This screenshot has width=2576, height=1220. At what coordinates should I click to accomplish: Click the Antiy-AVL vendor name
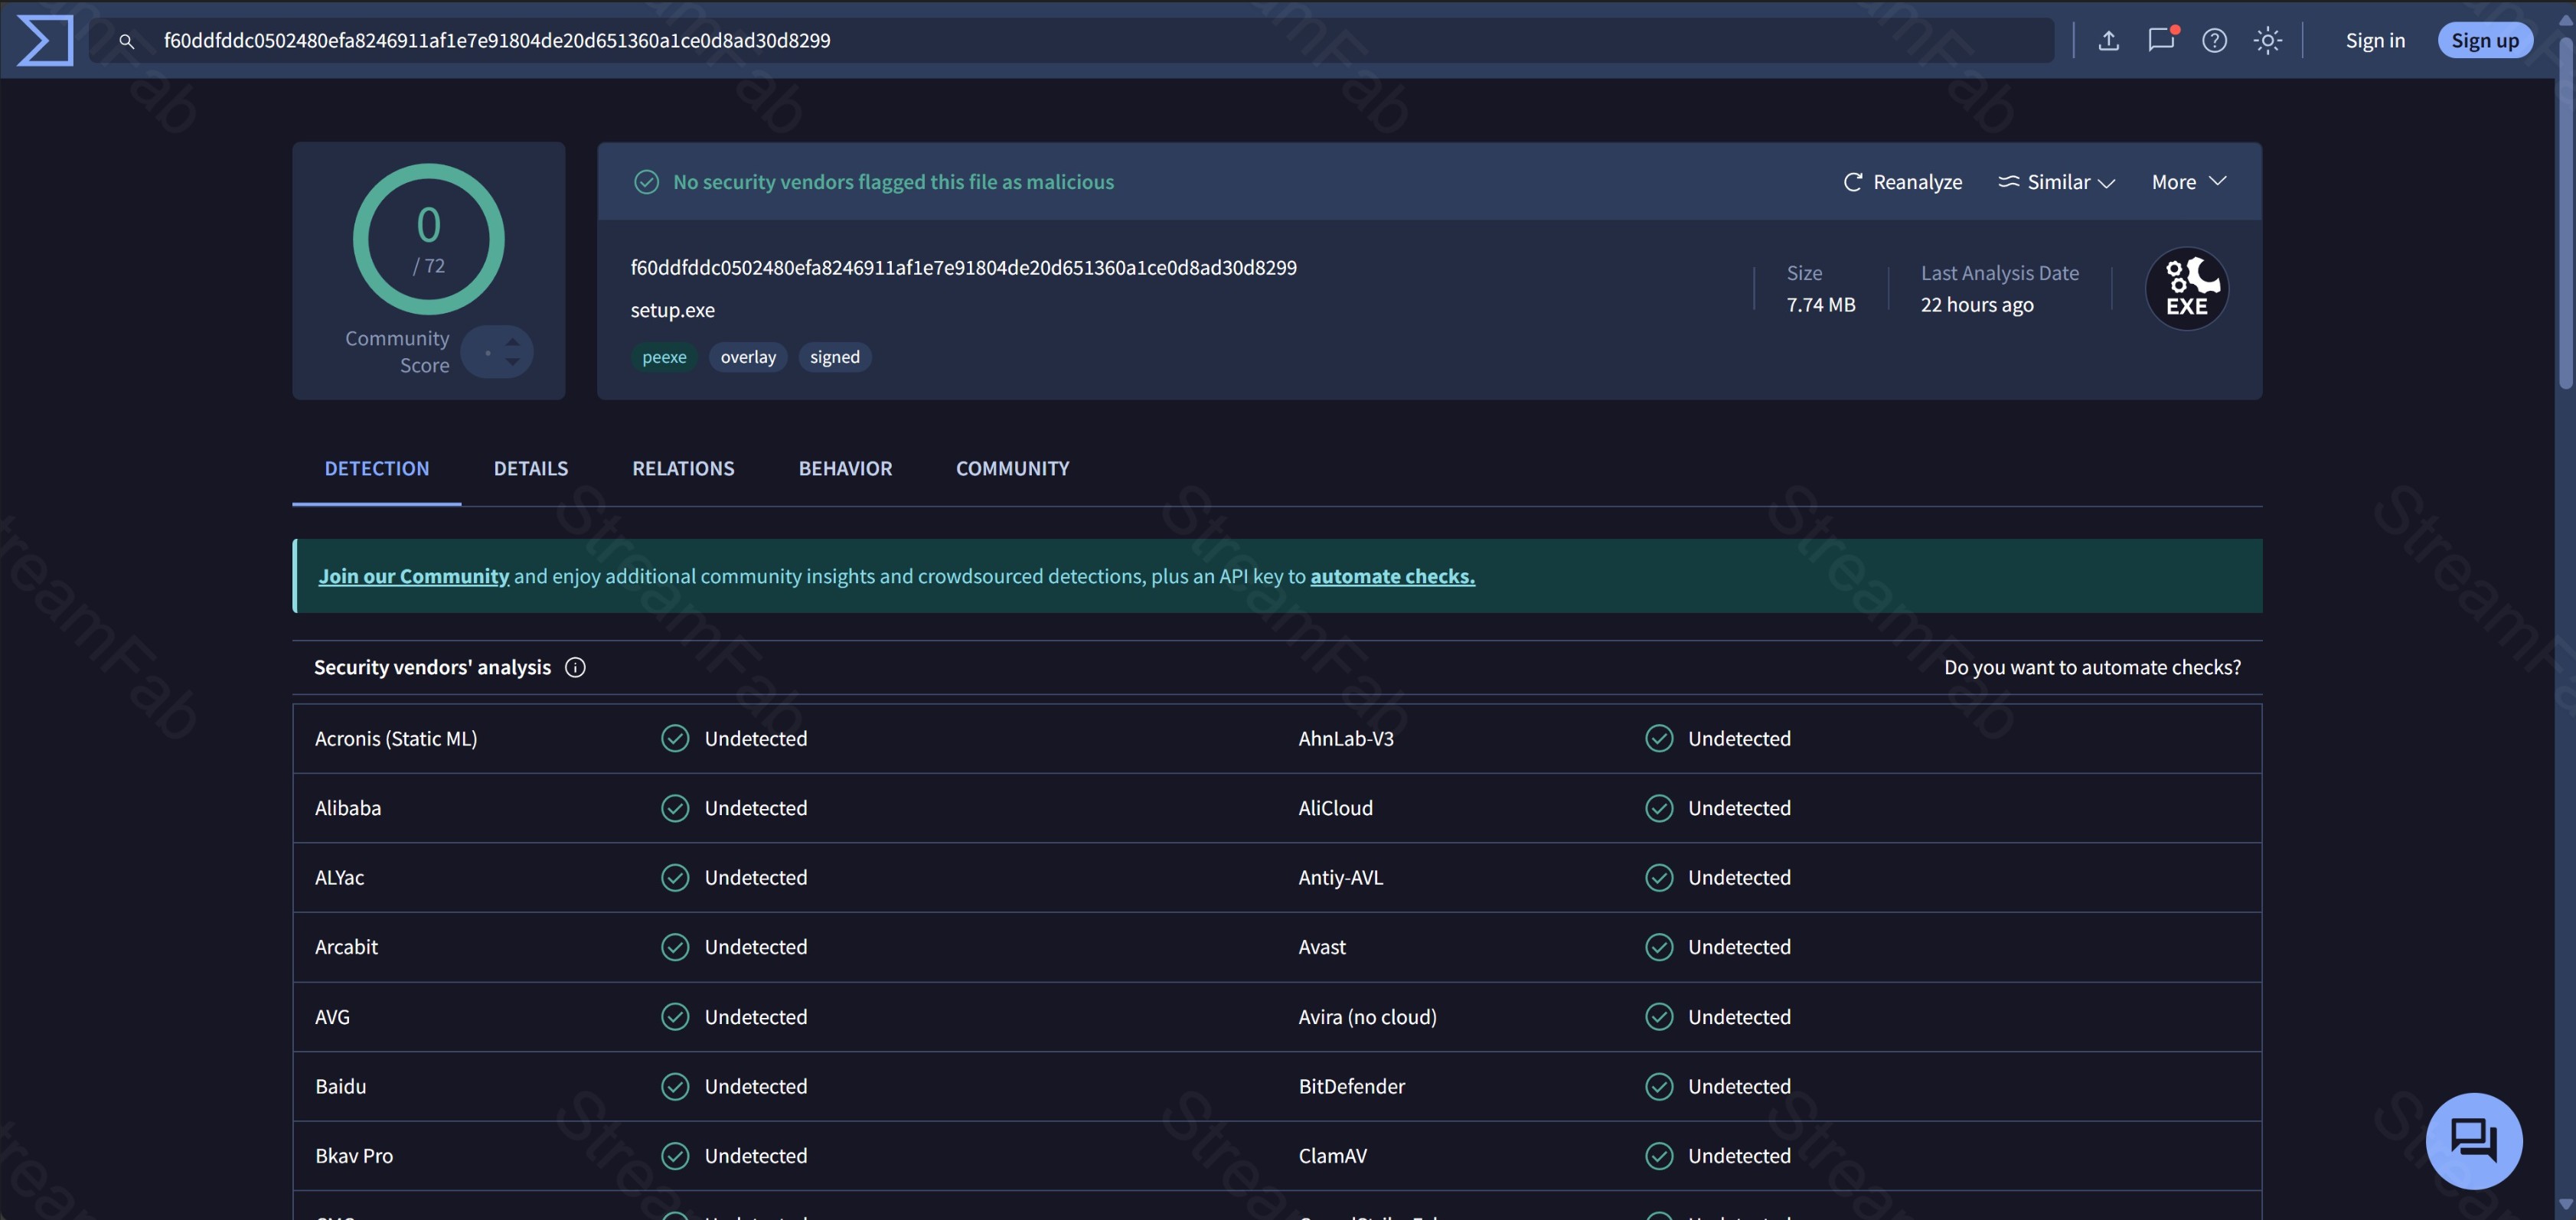(1340, 878)
